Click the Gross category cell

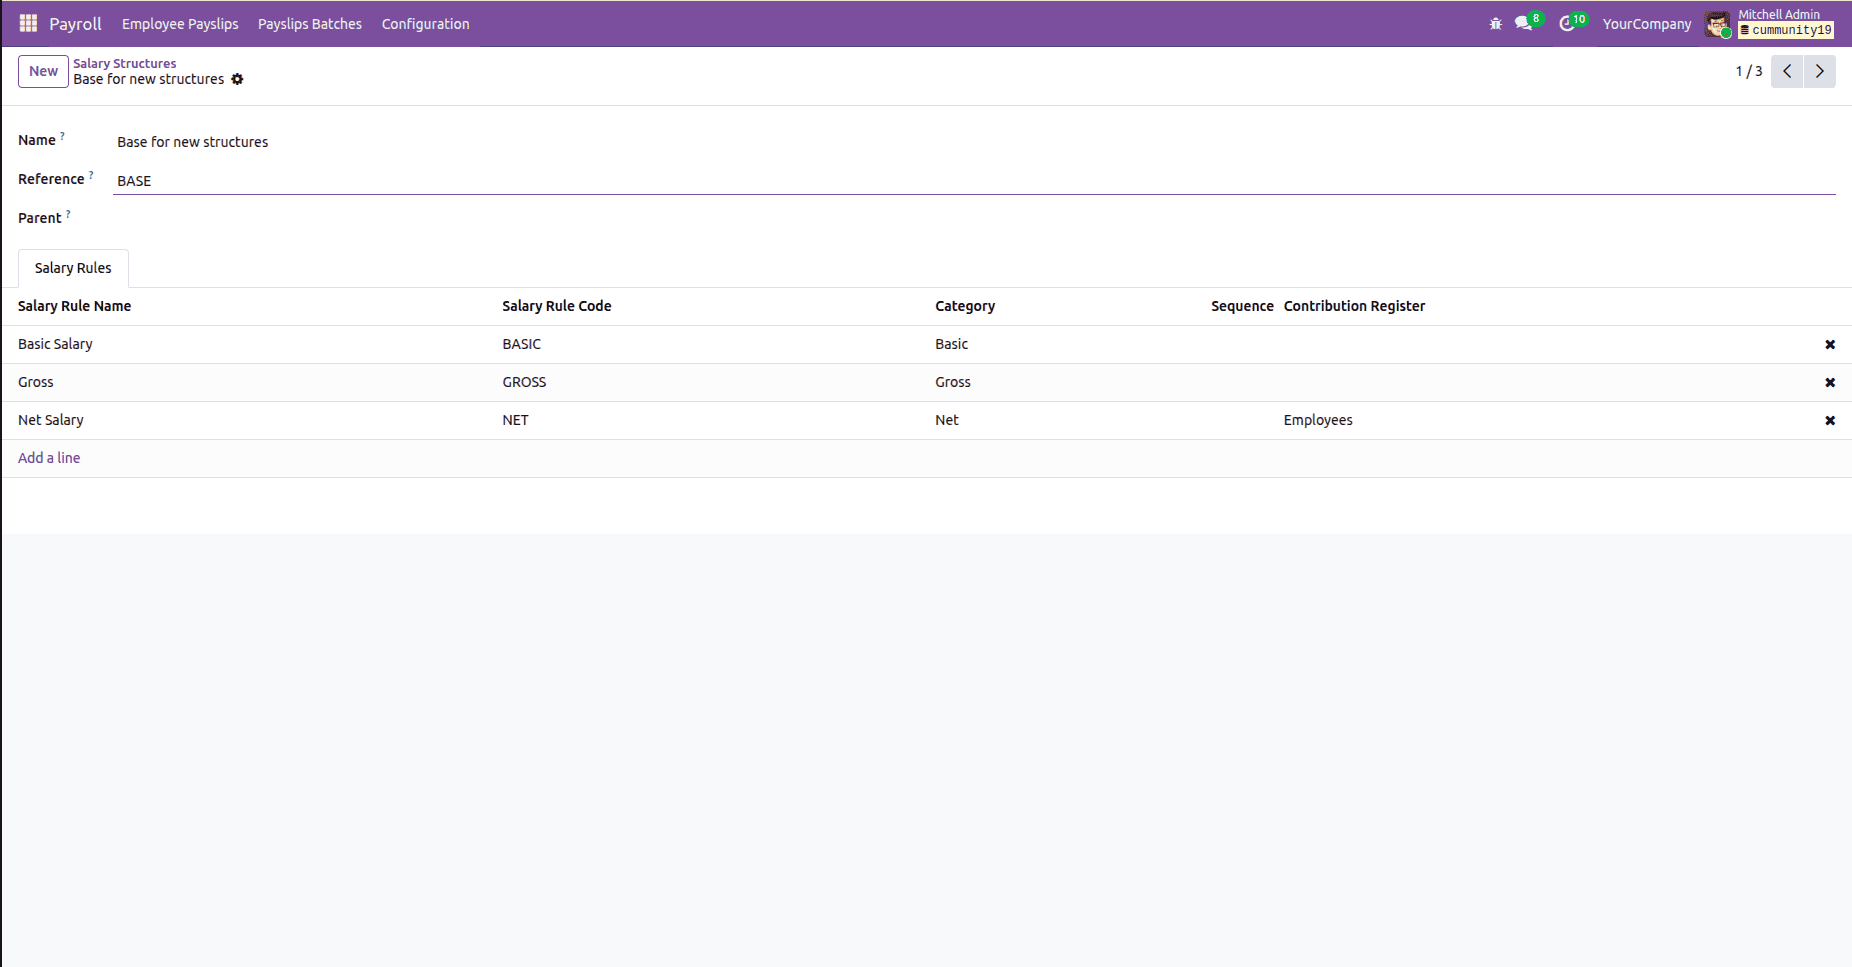953,382
